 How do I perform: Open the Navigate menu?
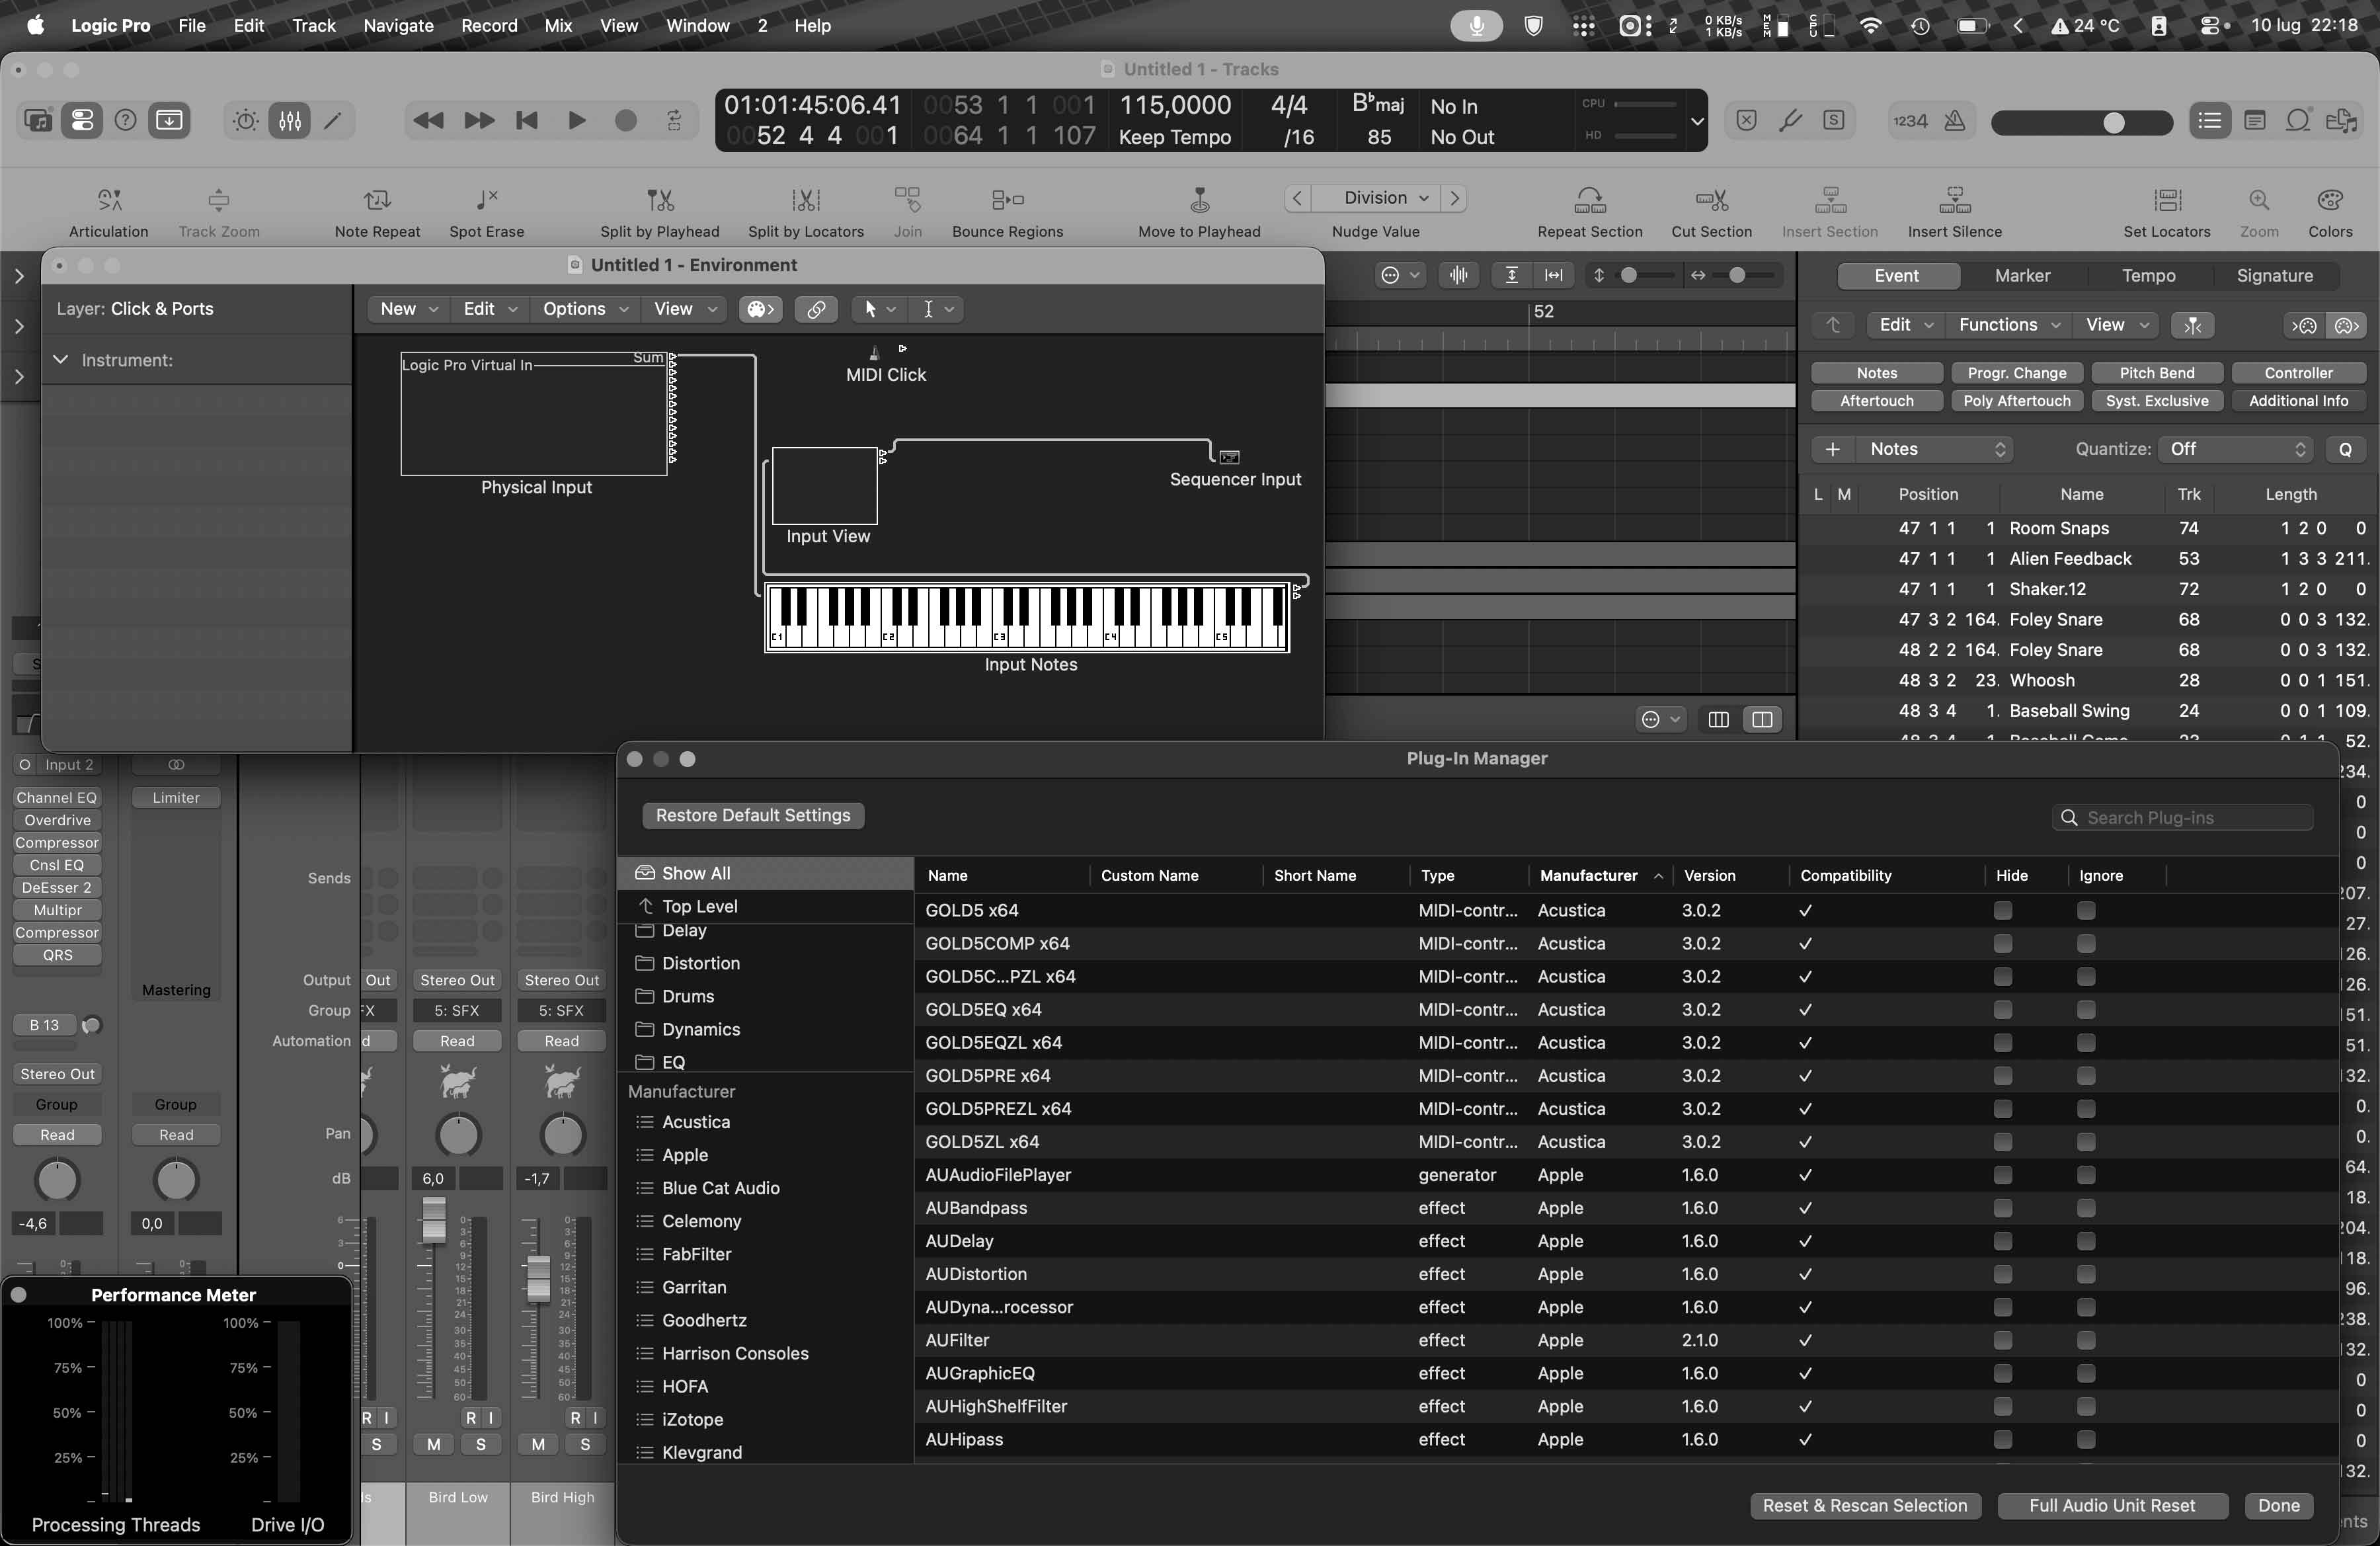tap(398, 26)
